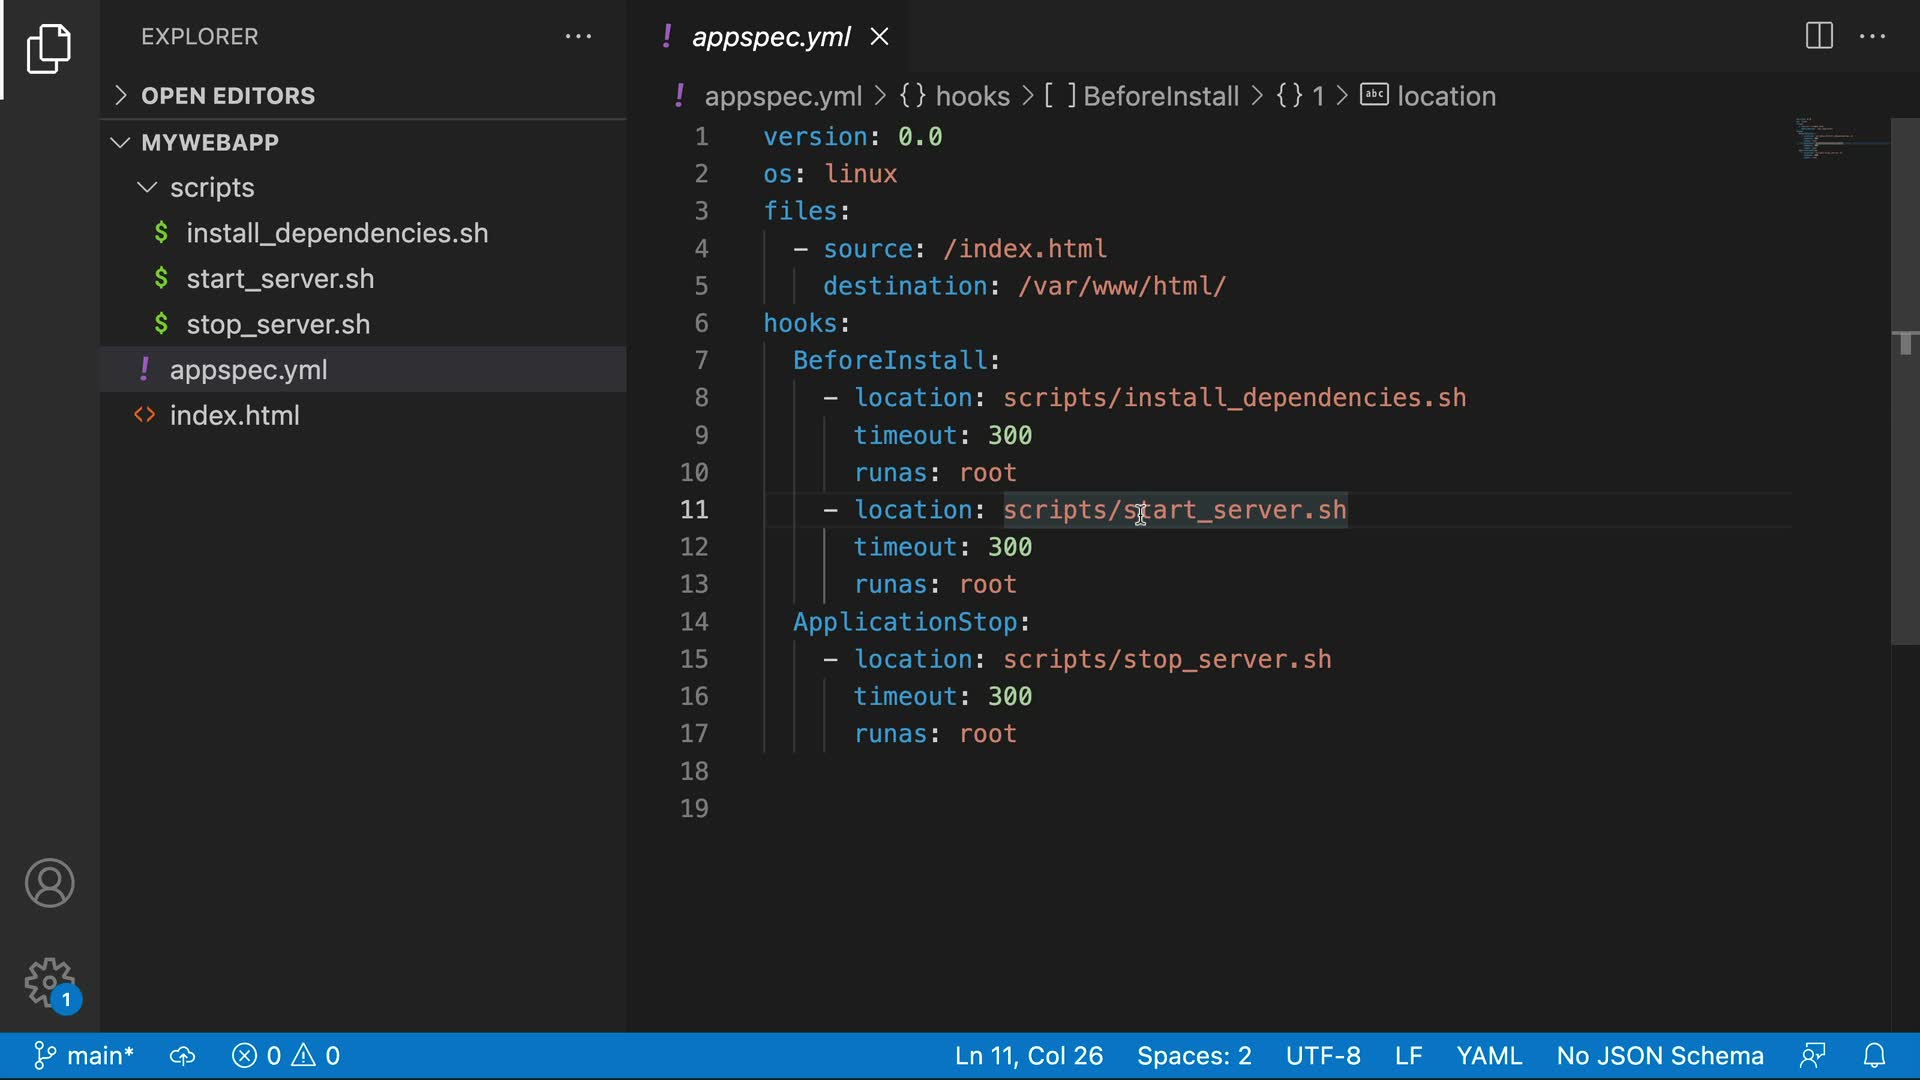Change YAML language mode in status bar

[1488, 1056]
